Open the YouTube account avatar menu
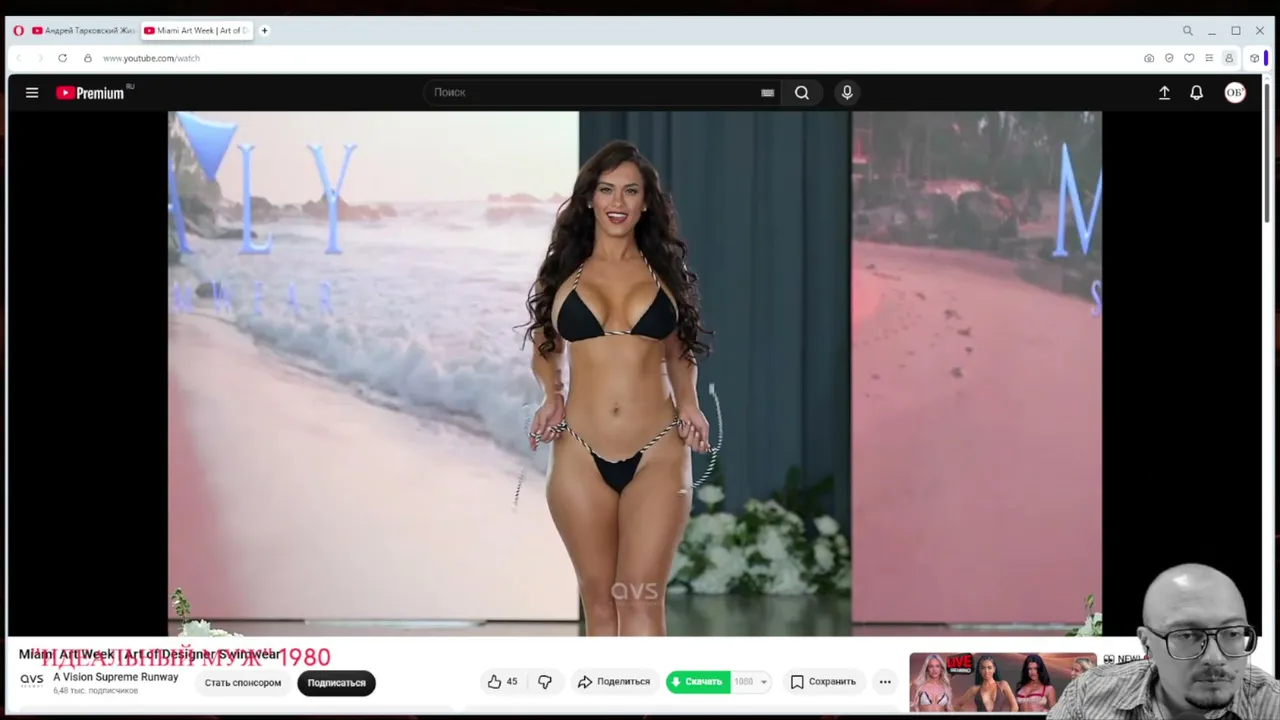 click(1235, 93)
